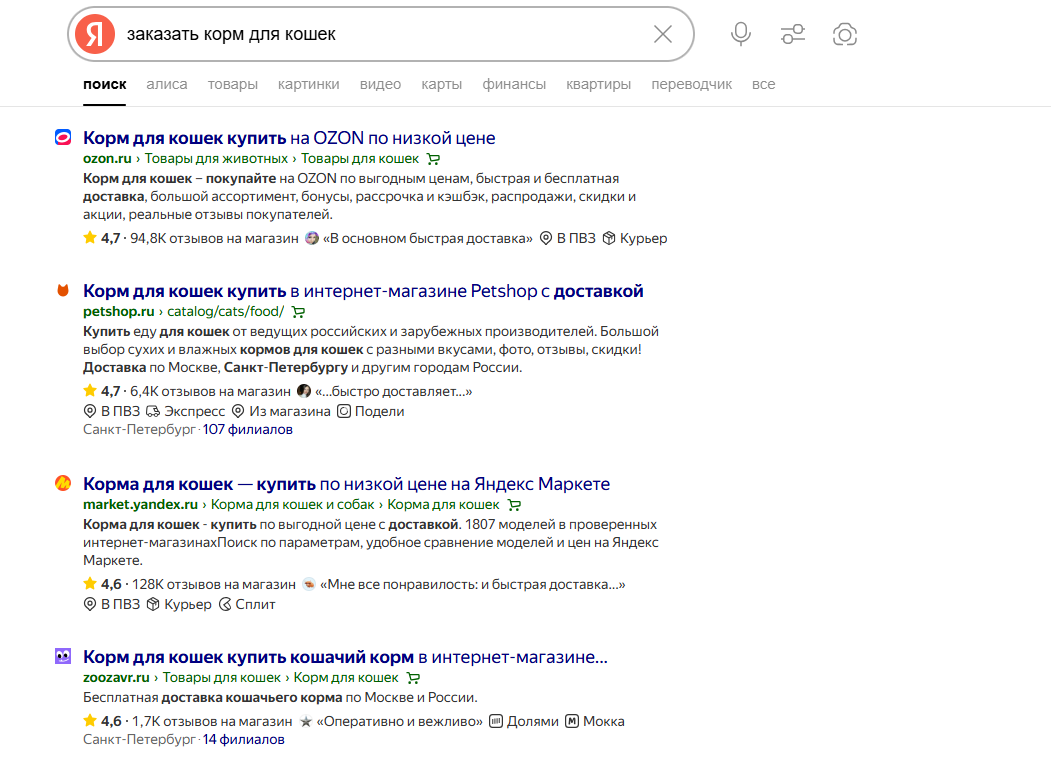Click the Сплит icon in Market result
Screen dimensions: 1051x765
(x=225, y=604)
